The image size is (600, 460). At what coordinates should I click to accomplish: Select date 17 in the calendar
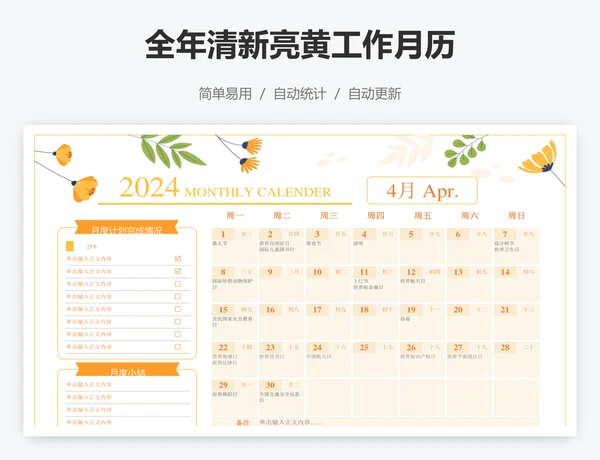click(317, 310)
